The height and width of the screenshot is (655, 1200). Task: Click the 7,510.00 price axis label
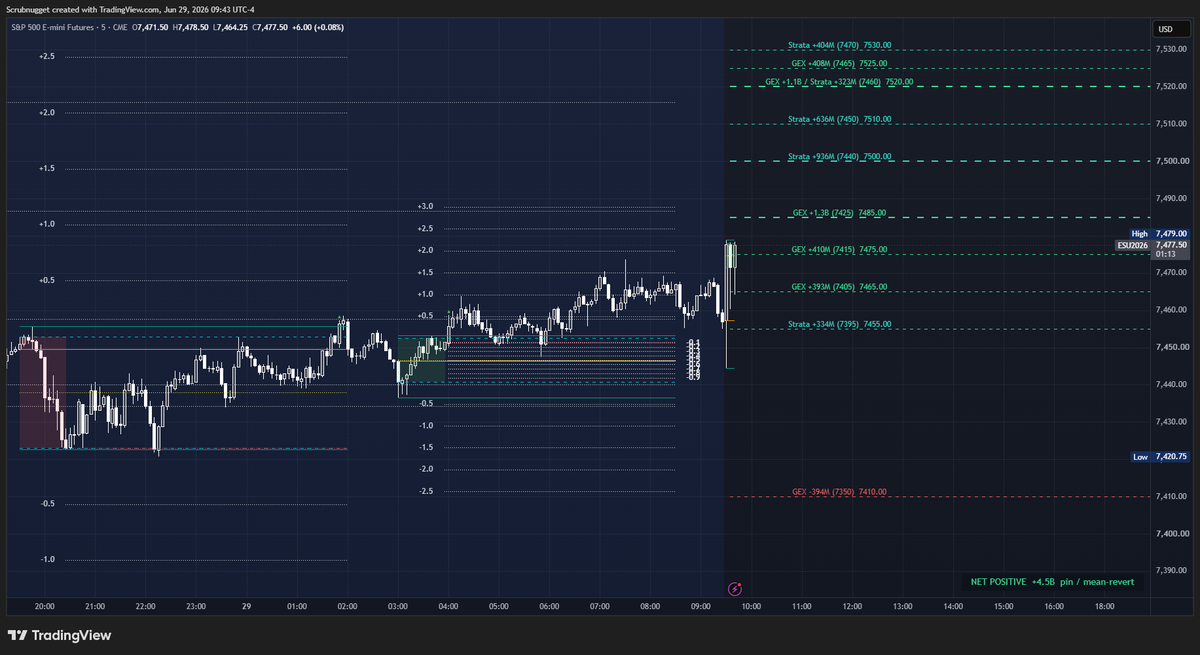pos(1171,124)
